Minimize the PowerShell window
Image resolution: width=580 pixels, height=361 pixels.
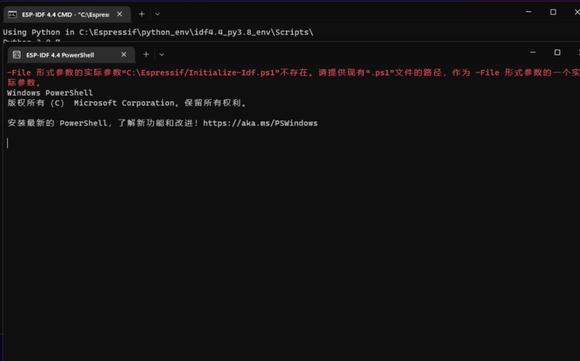click(533, 53)
